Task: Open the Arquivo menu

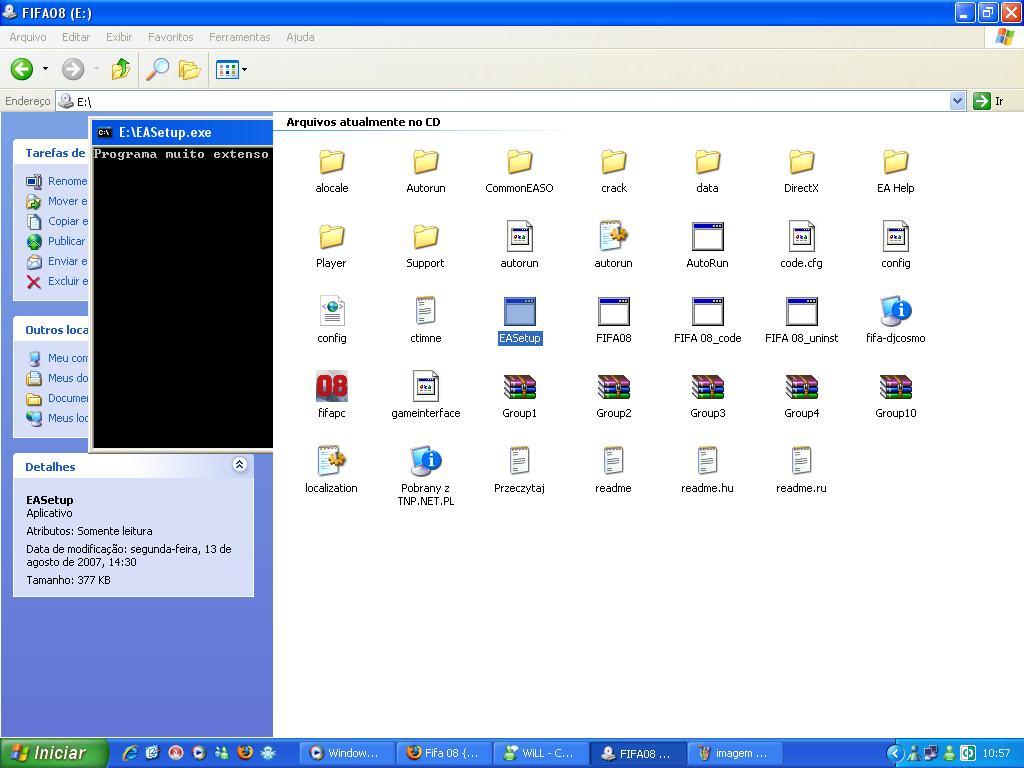Action: tap(27, 37)
